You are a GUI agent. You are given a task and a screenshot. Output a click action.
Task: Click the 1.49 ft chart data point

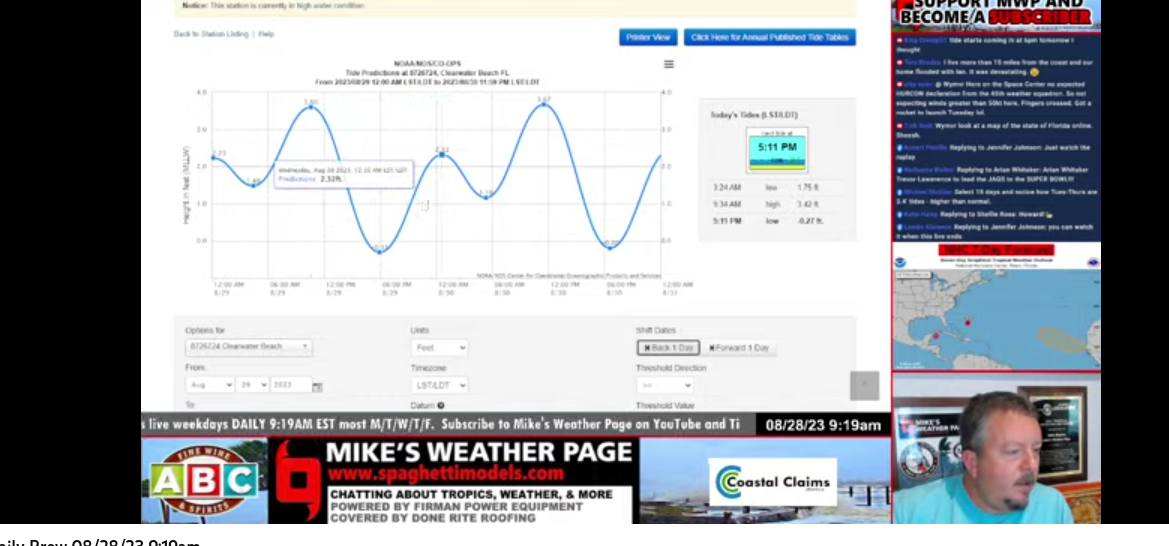point(253,185)
